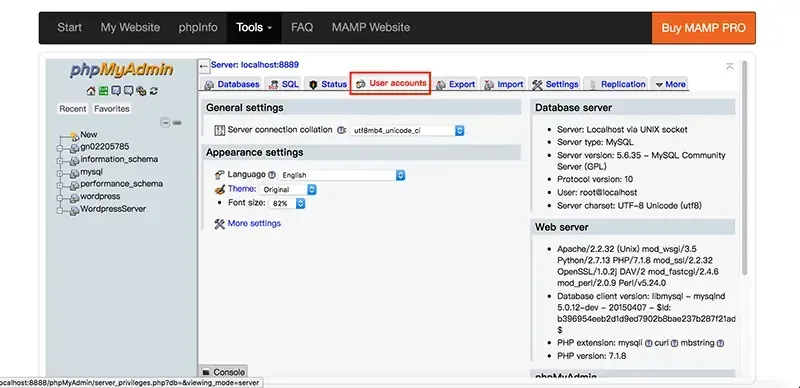Switch to the Import tab
The height and width of the screenshot is (388, 800).
pyautogui.click(x=504, y=84)
